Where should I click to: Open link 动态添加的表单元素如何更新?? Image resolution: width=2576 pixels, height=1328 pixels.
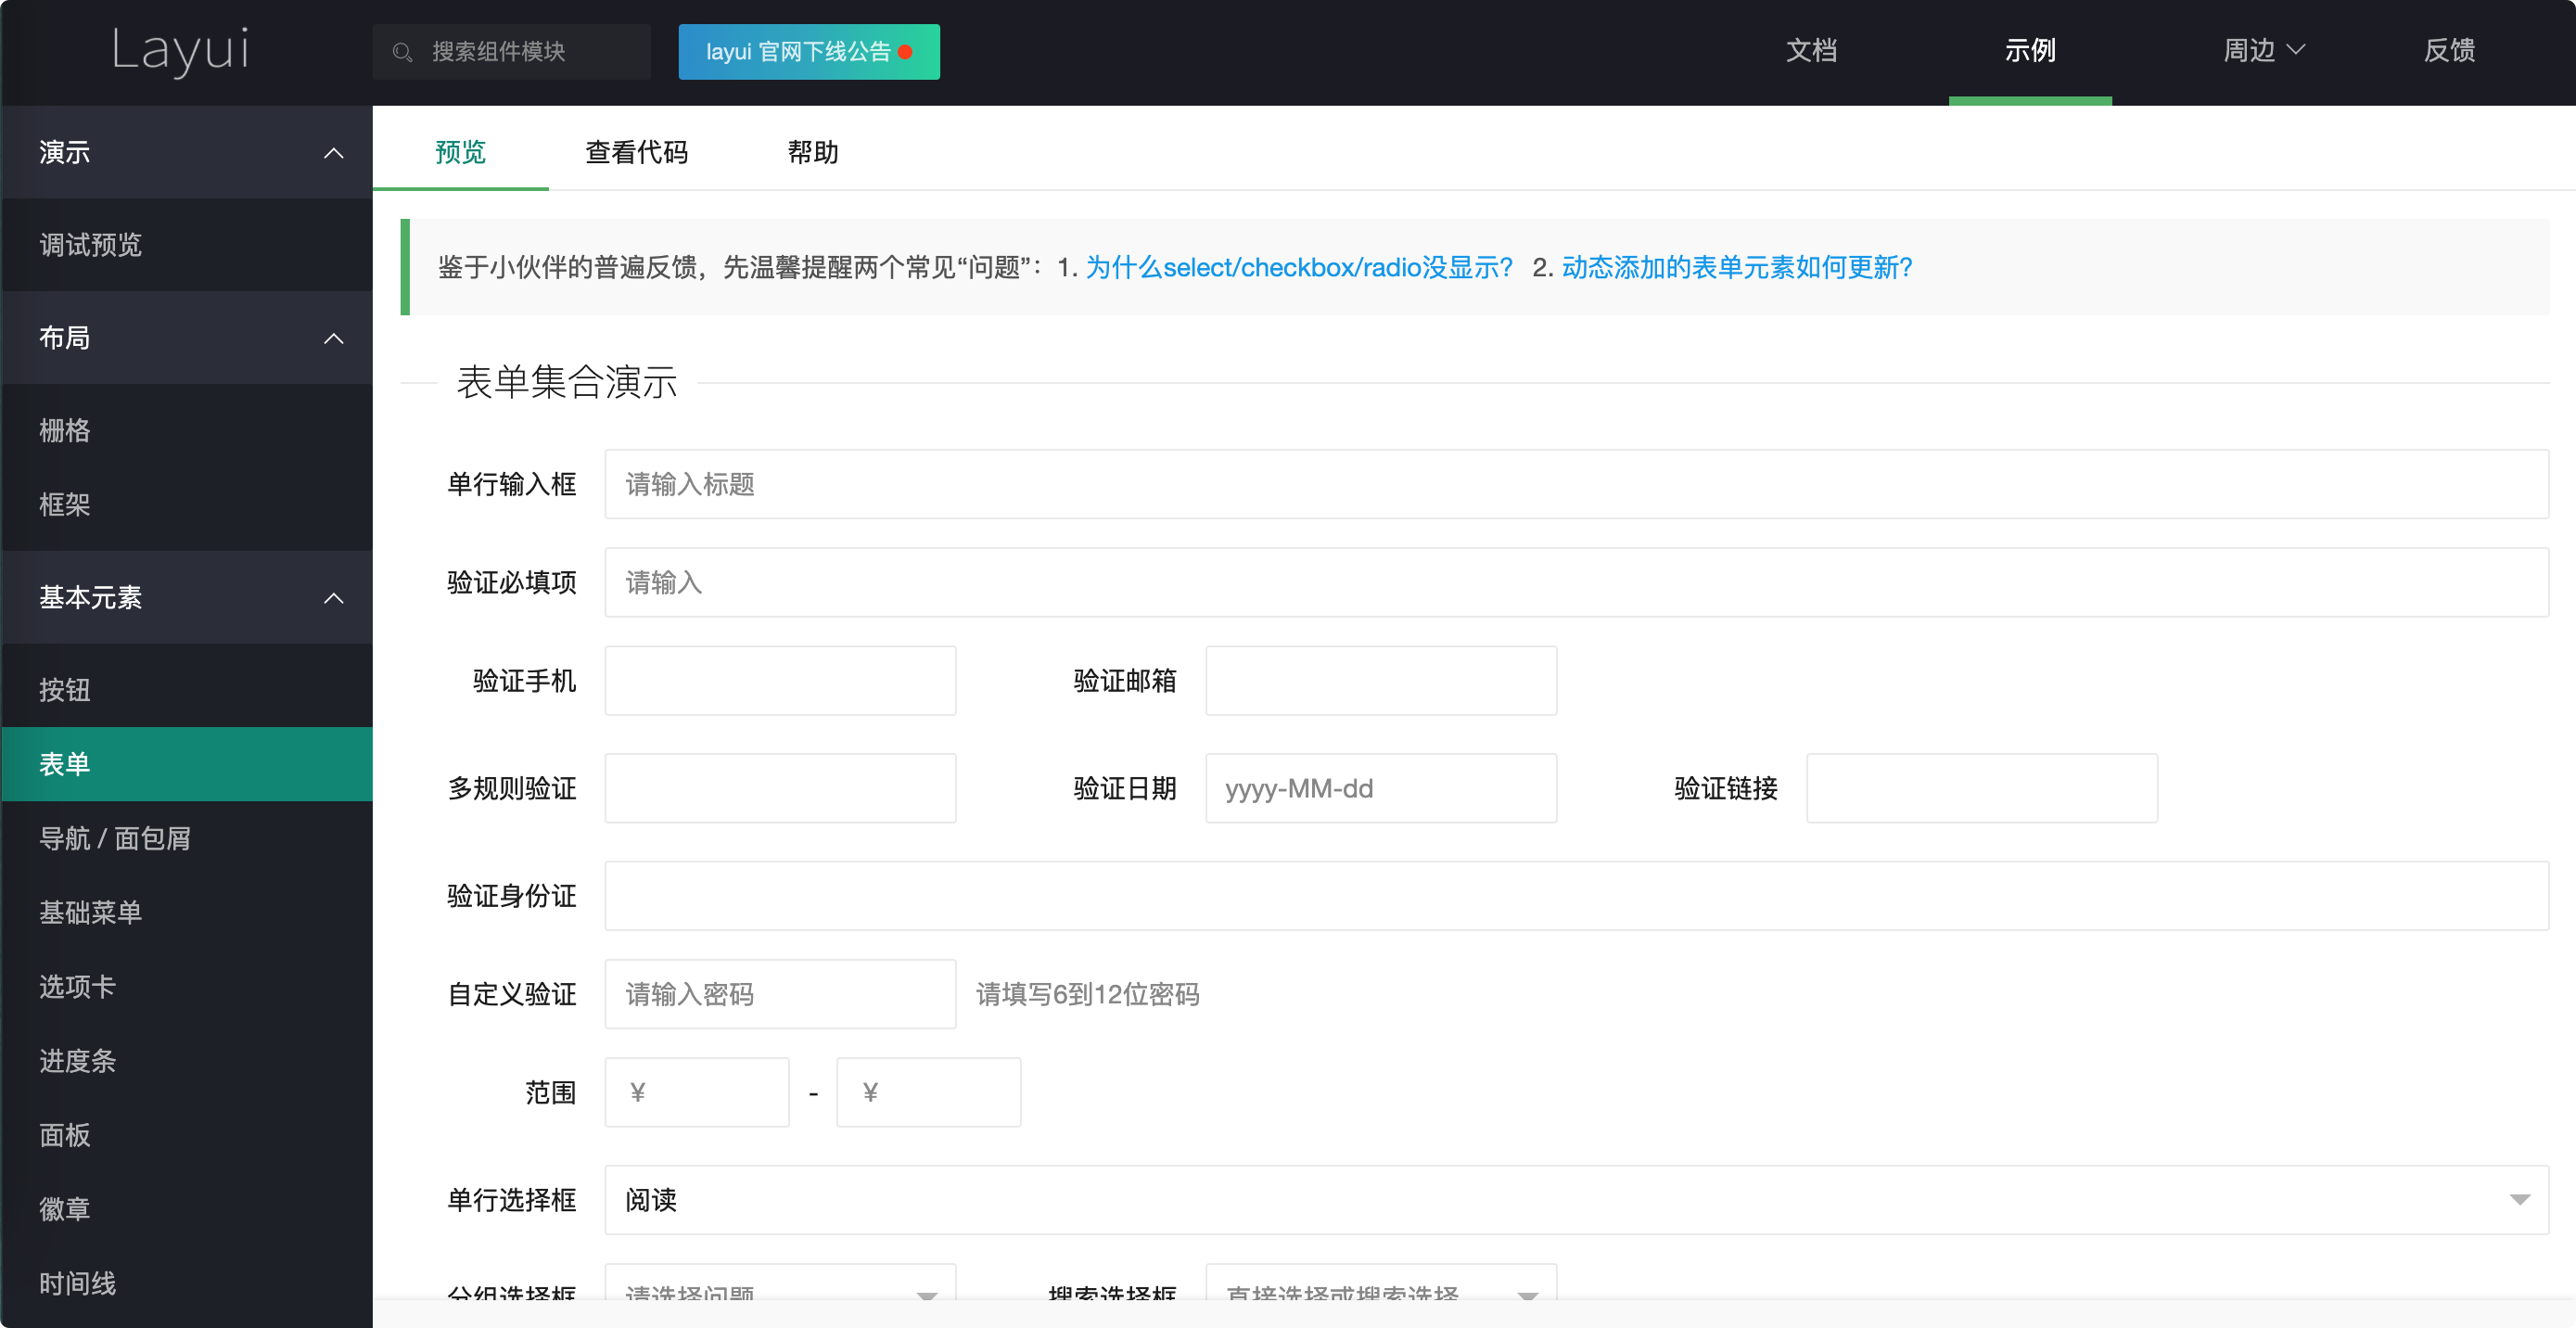tap(1737, 267)
